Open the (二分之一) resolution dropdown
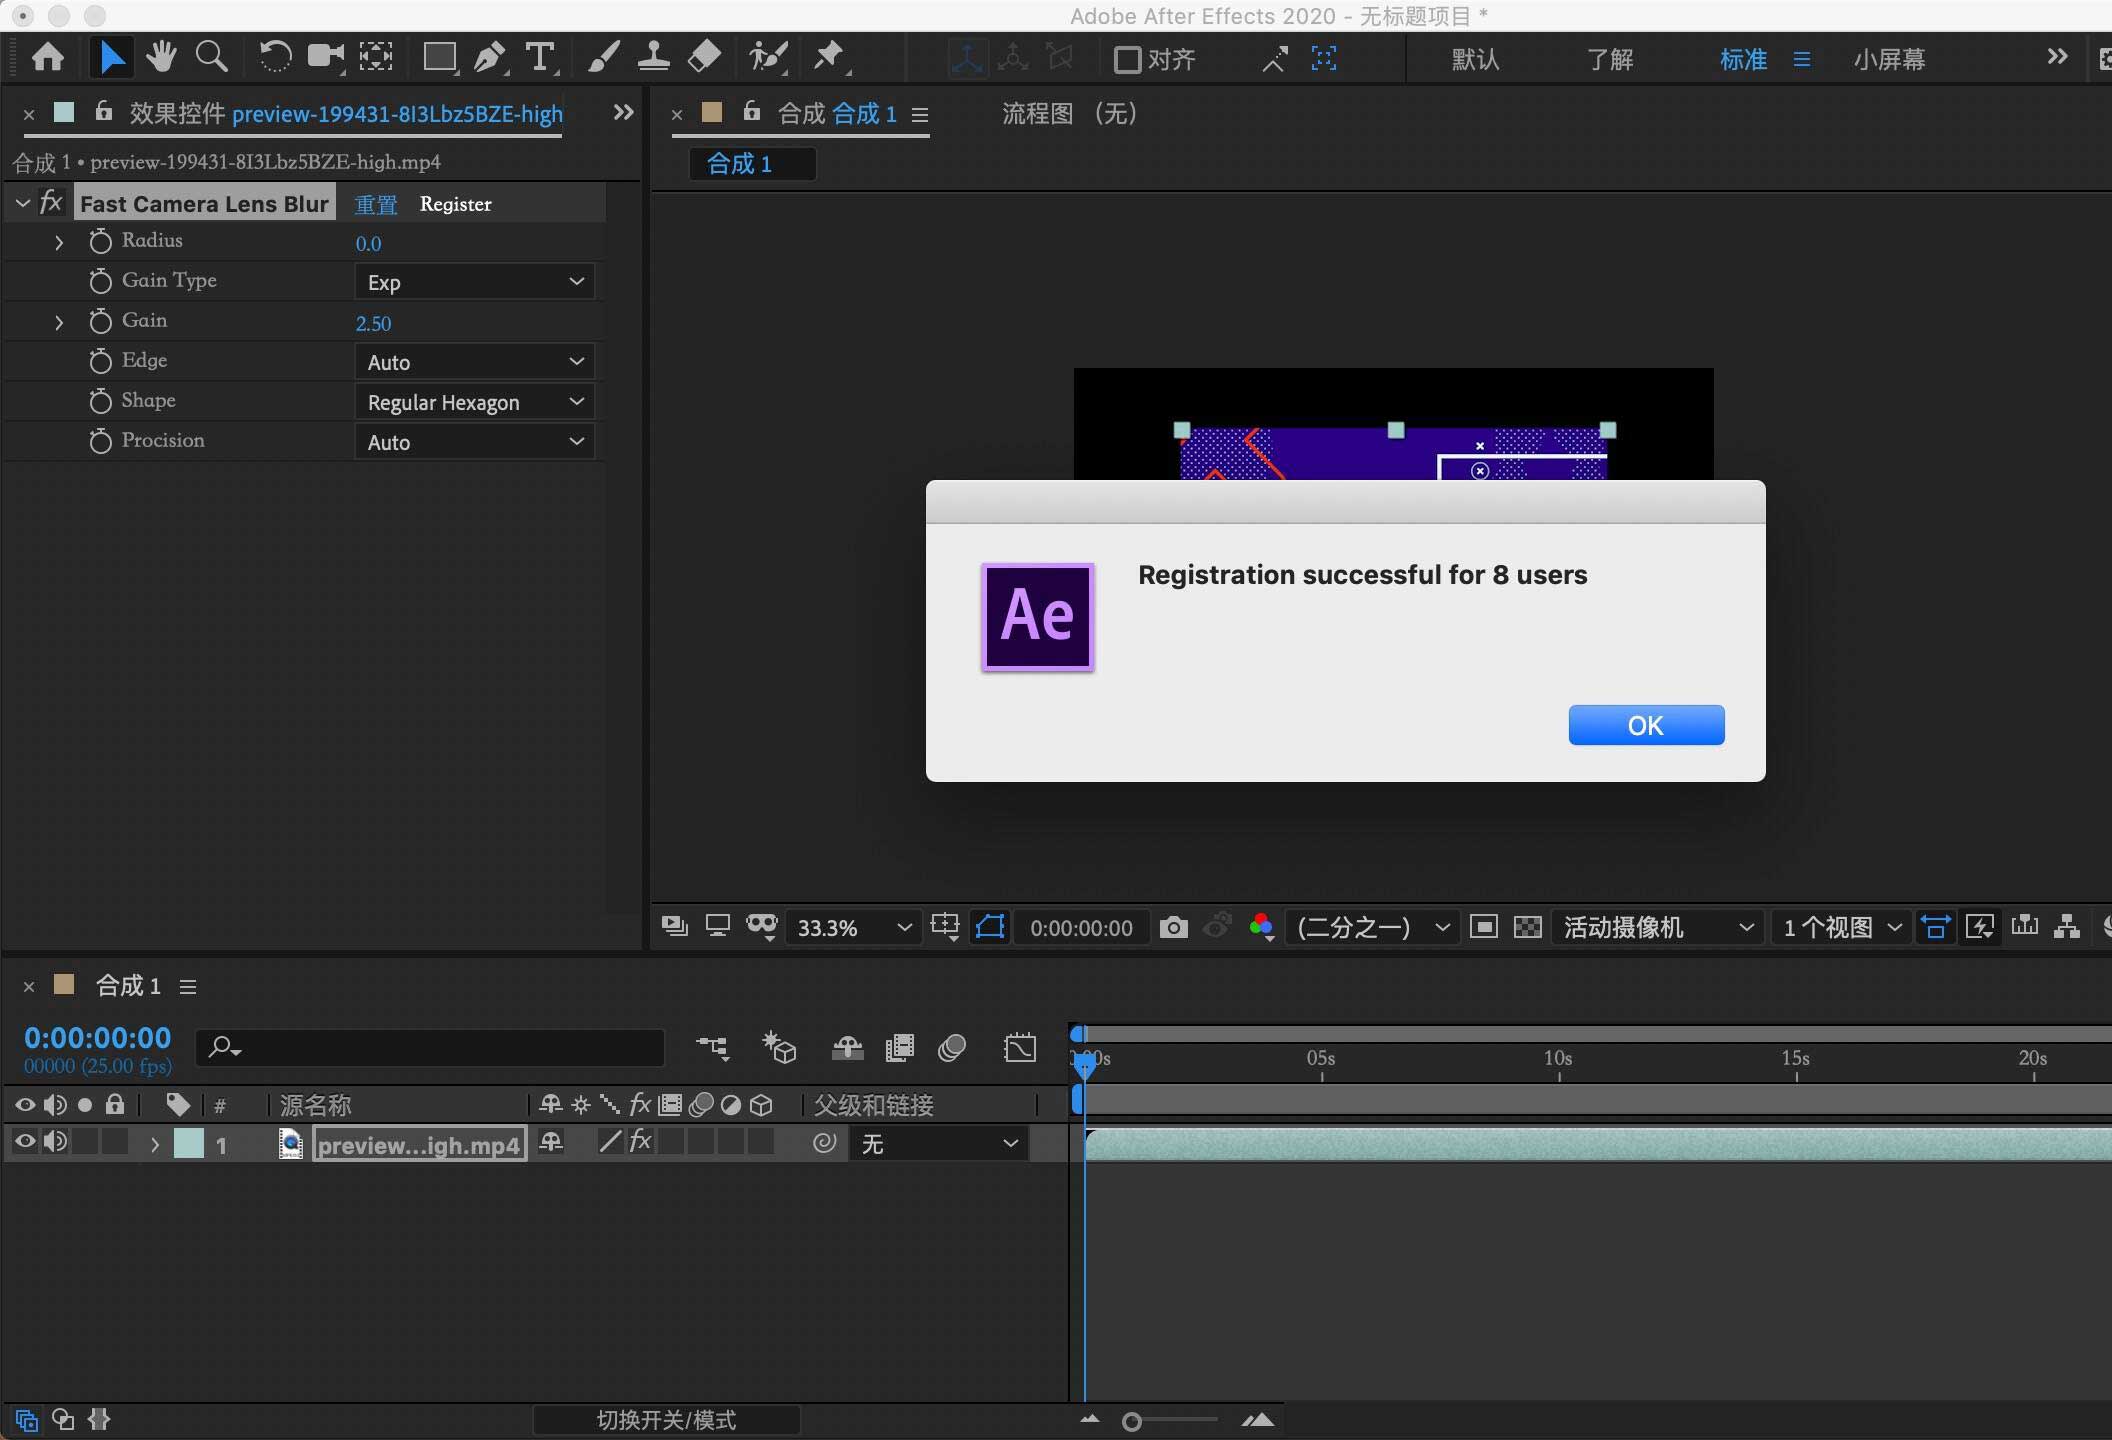This screenshot has width=2112, height=1440. pyautogui.click(x=1371, y=927)
